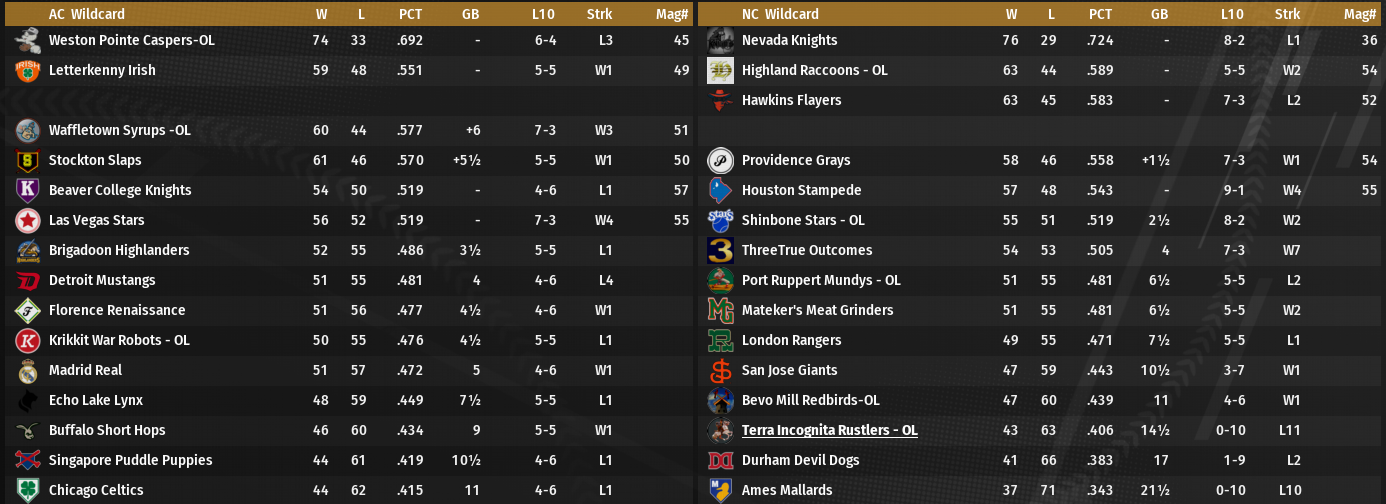The image size is (1386, 504).
Task: Sort AC Wildcard by L10 column
Action: (545, 14)
